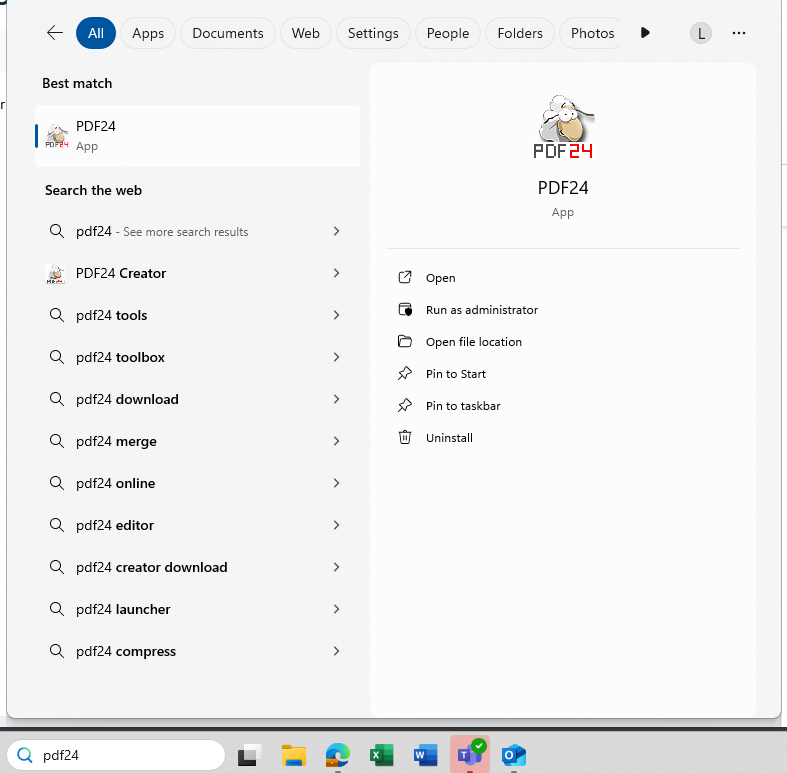The height and width of the screenshot is (773, 787).
Task: Select the 'pdf24 download' suggestion
Action: click(x=195, y=399)
